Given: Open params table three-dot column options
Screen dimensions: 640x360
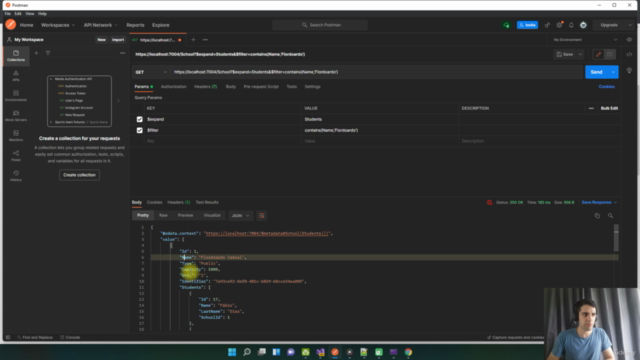Looking at the screenshot, I should click(591, 108).
